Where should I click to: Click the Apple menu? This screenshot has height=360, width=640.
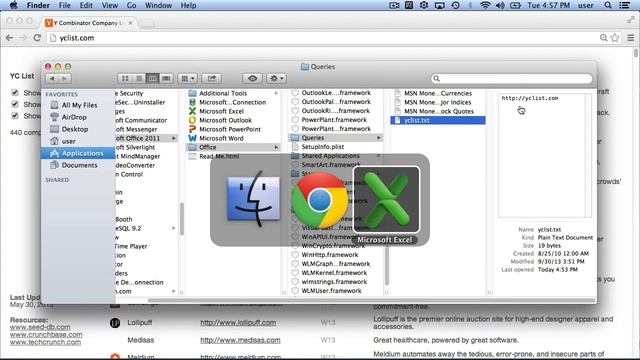point(13,5)
